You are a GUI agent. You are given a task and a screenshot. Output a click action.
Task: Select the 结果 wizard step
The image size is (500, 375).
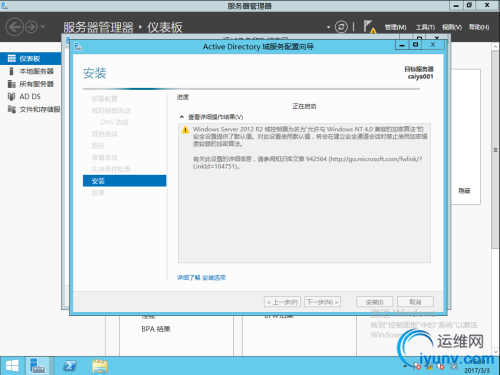coord(98,193)
